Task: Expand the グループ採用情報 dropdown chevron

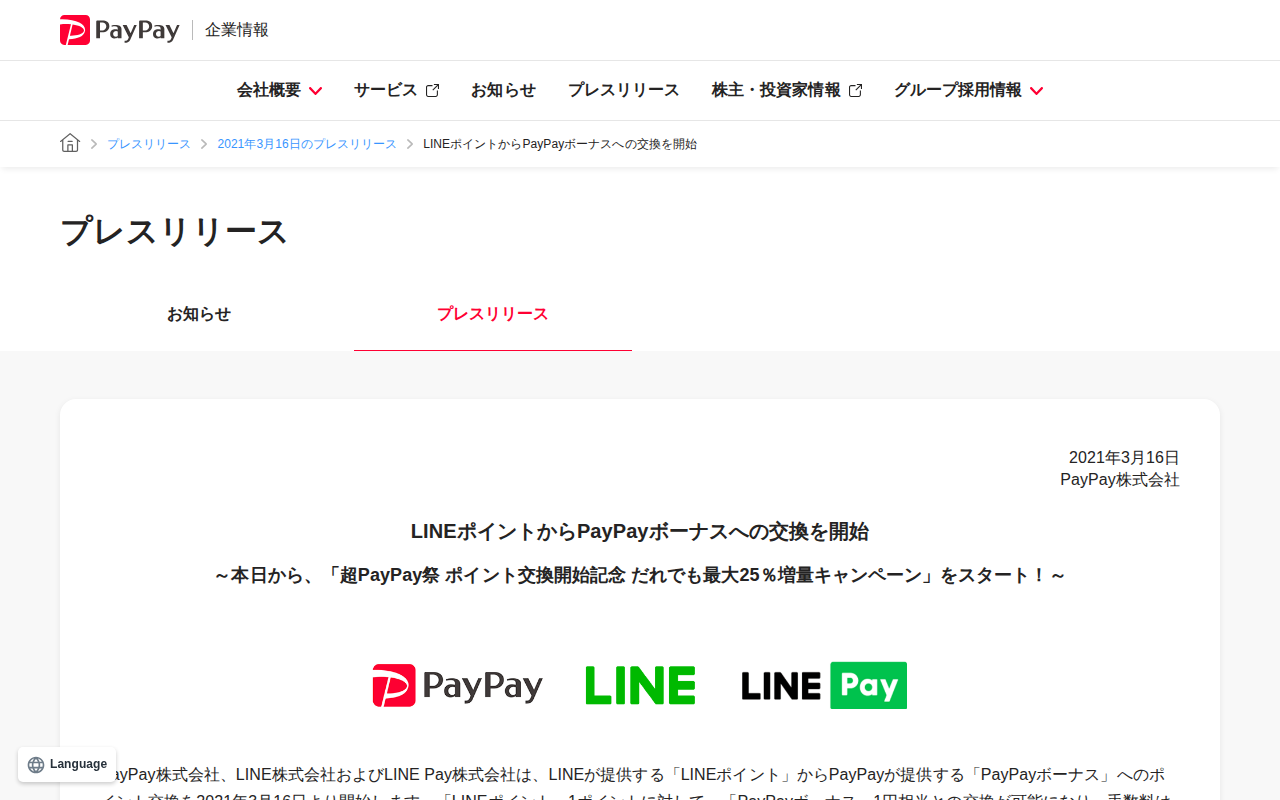Action: (x=1036, y=91)
